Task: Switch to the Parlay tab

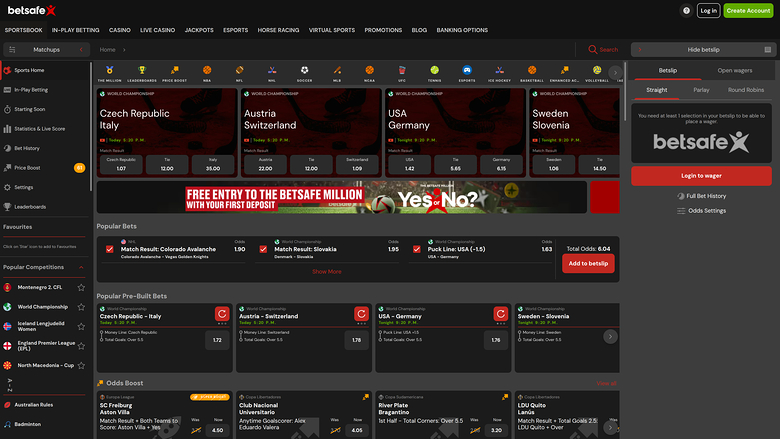Action: pos(701,90)
